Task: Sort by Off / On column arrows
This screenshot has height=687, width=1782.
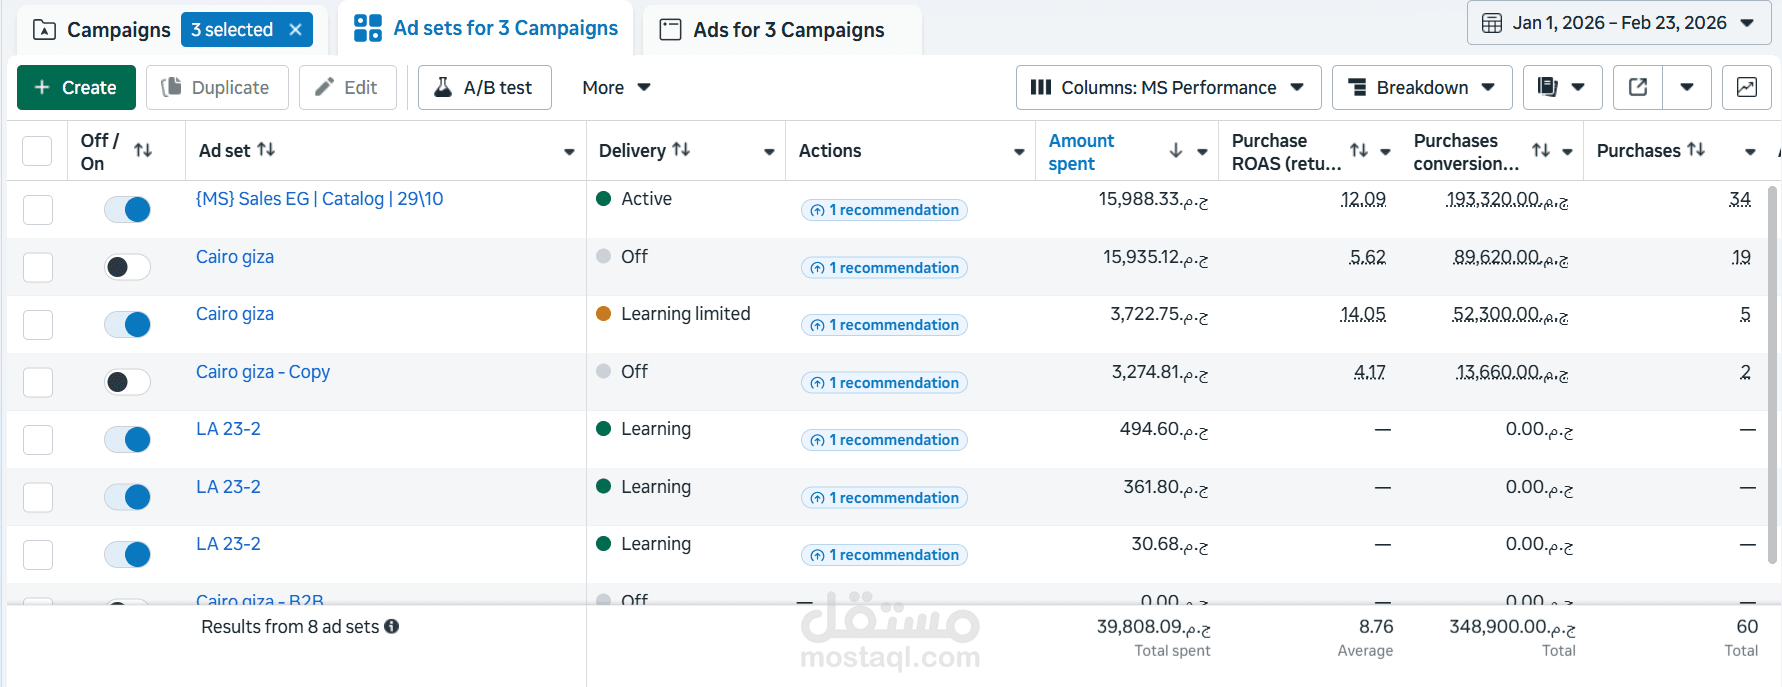Action: pos(143,150)
